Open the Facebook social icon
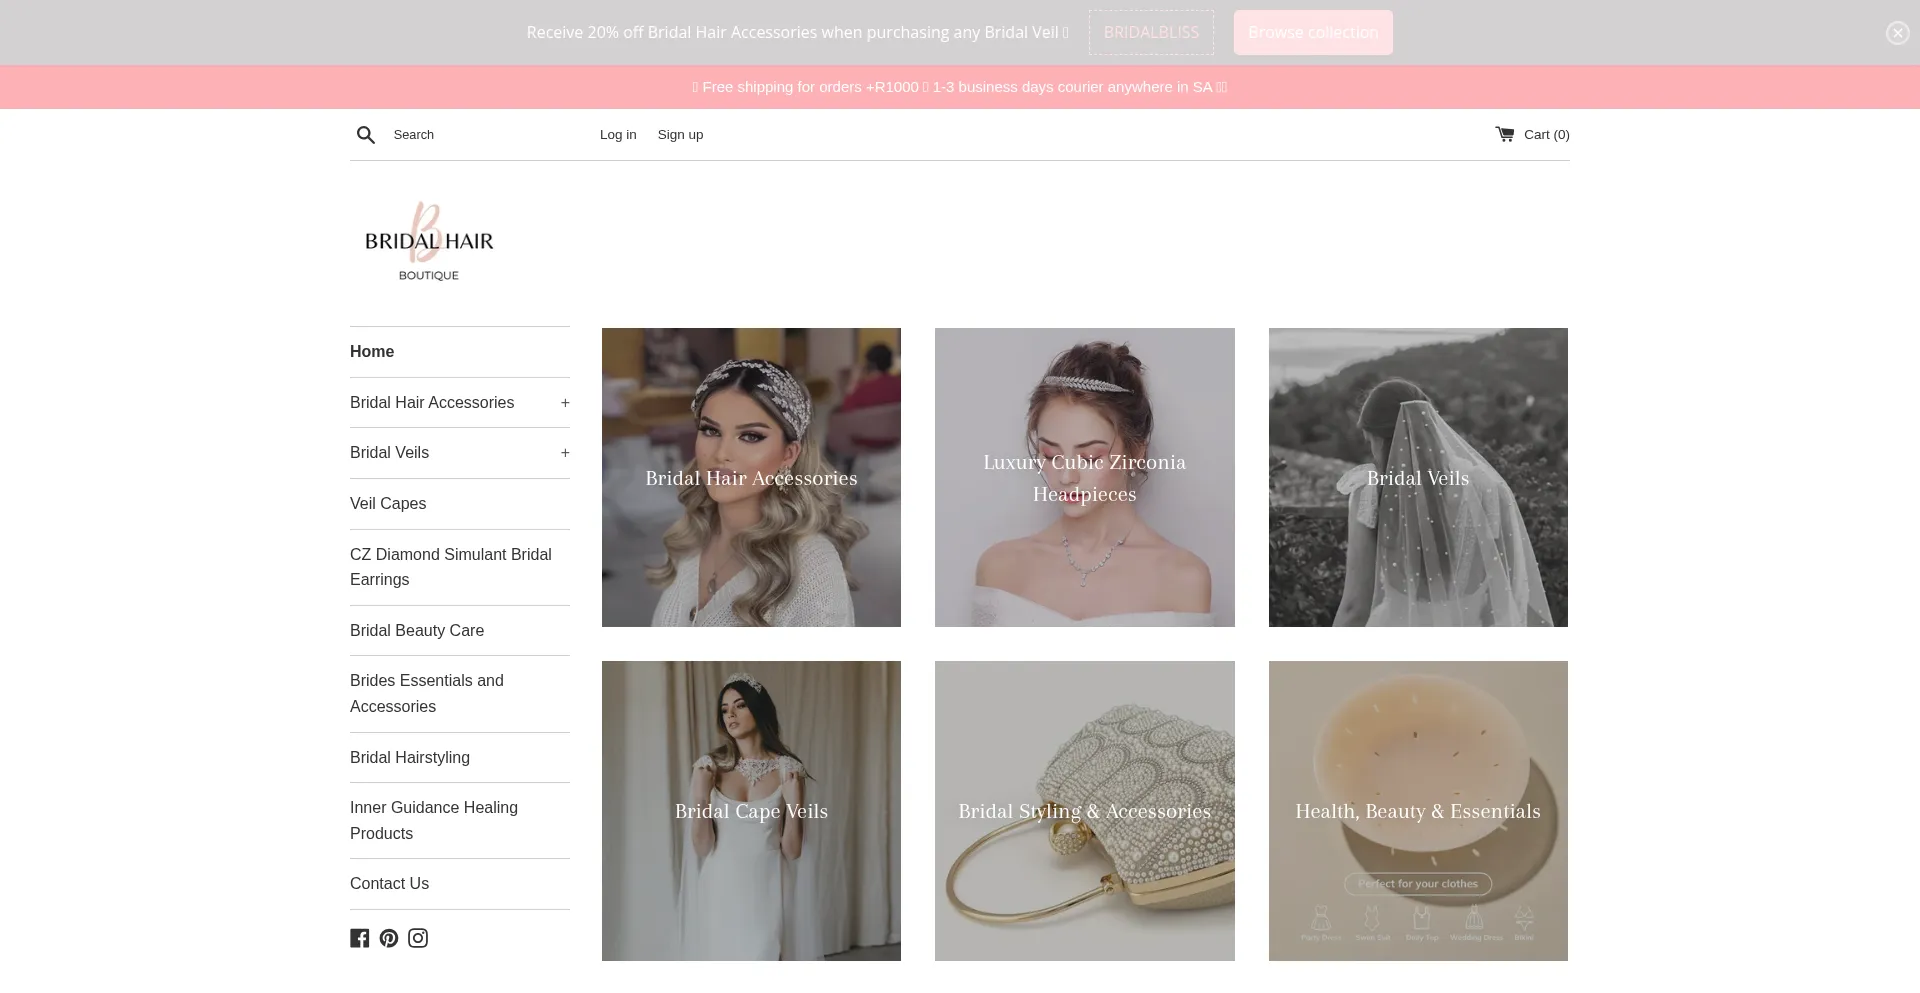This screenshot has width=1920, height=993. click(x=360, y=938)
